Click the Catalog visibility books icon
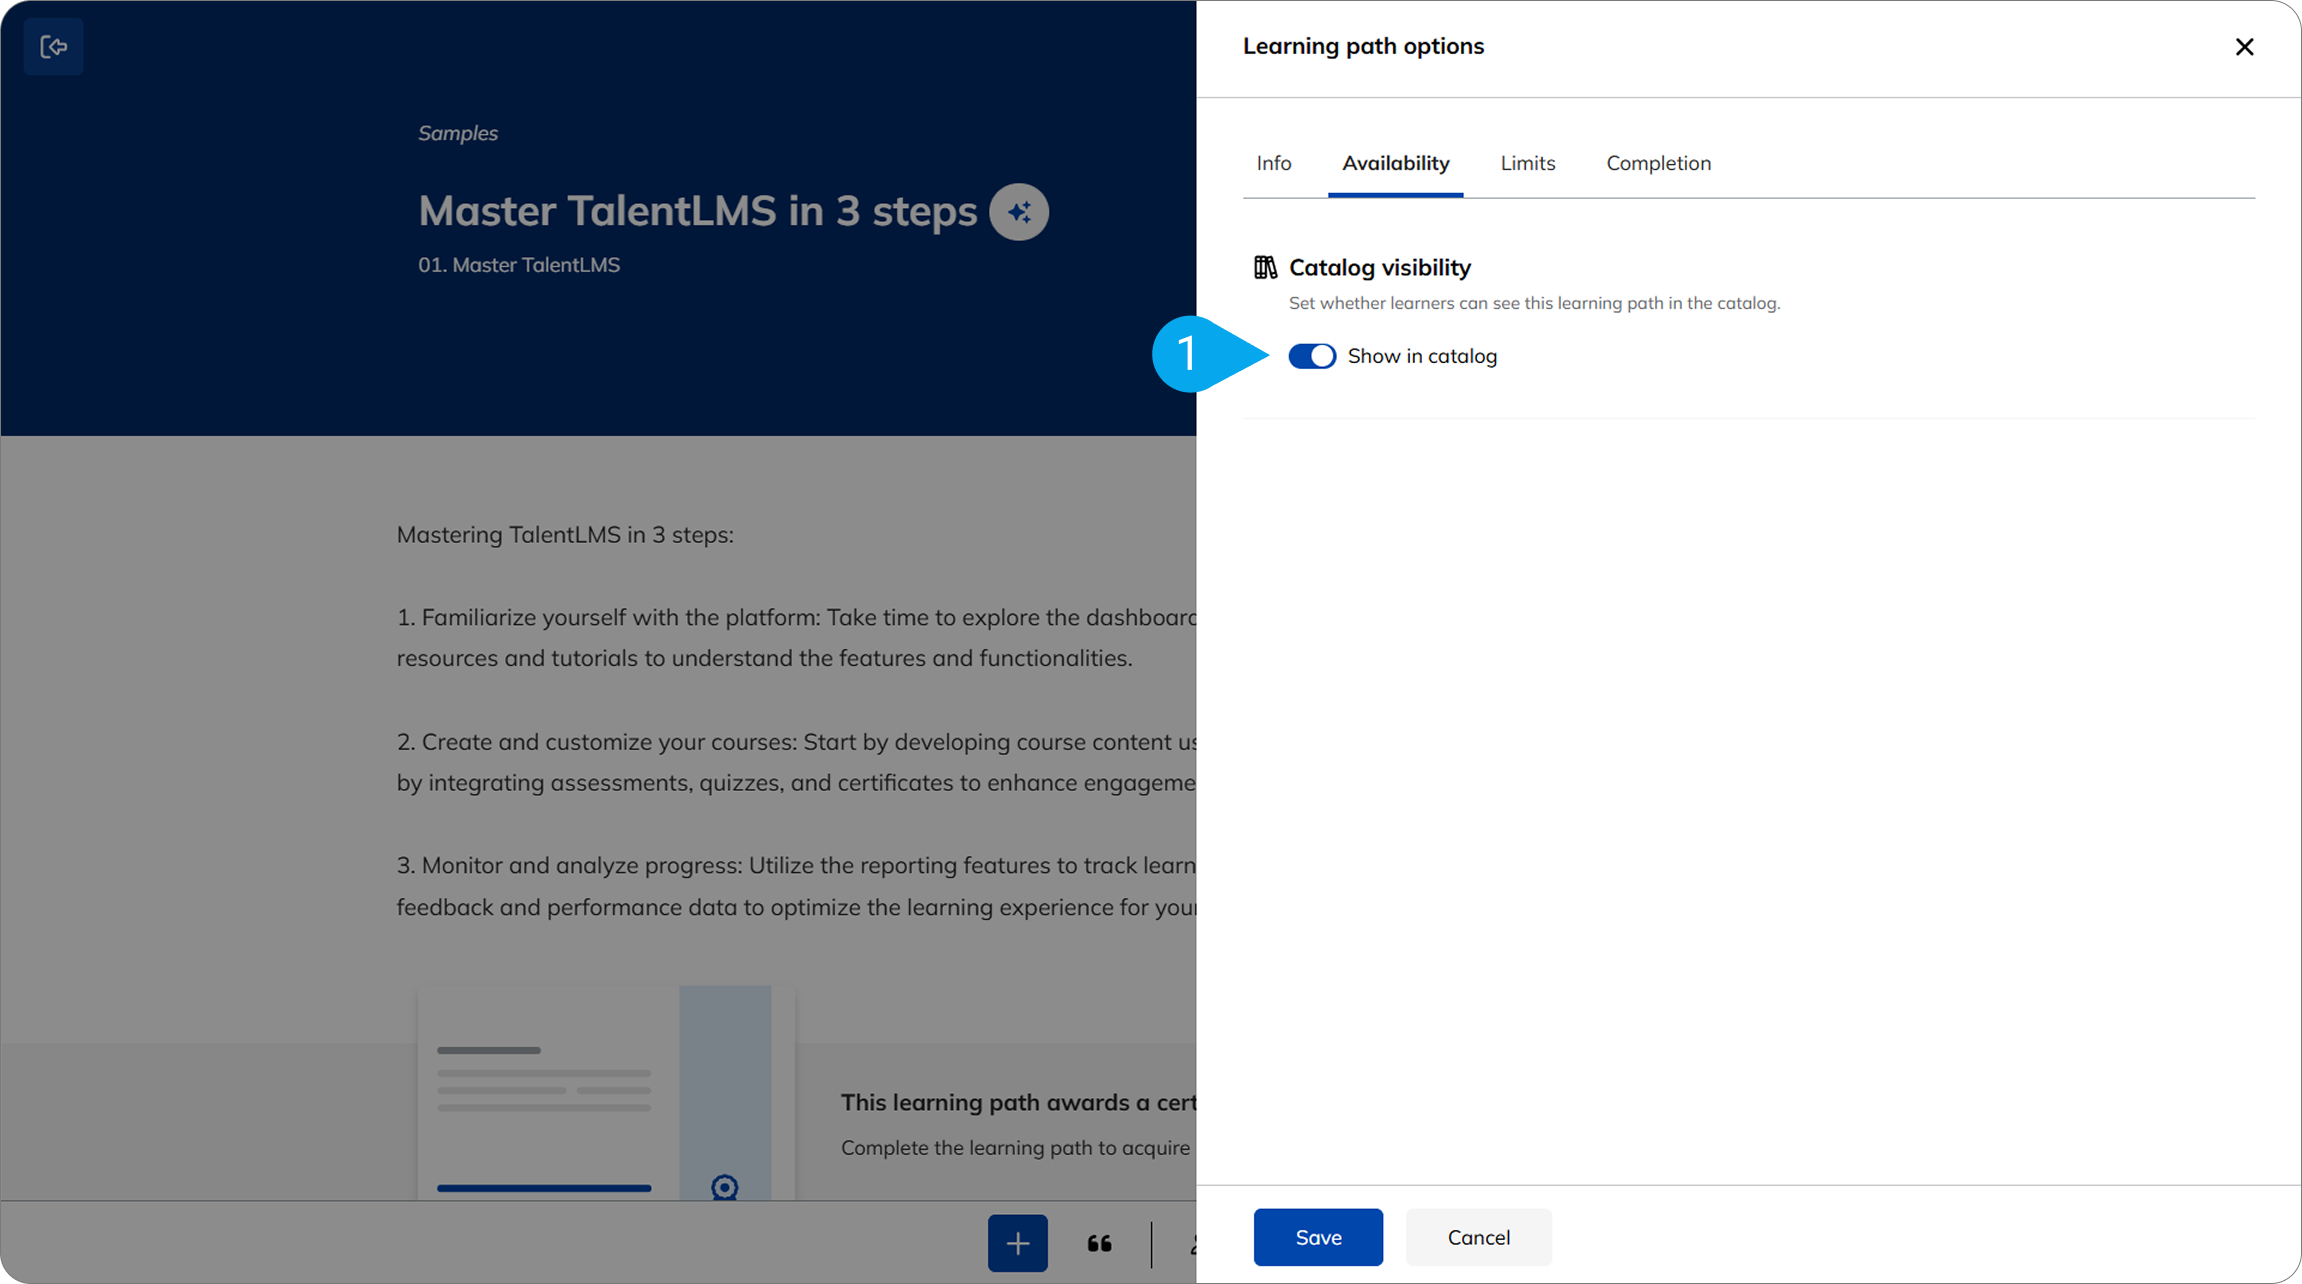The height and width of the screenshot is (1284, 2302). (x=1265, y=267)
